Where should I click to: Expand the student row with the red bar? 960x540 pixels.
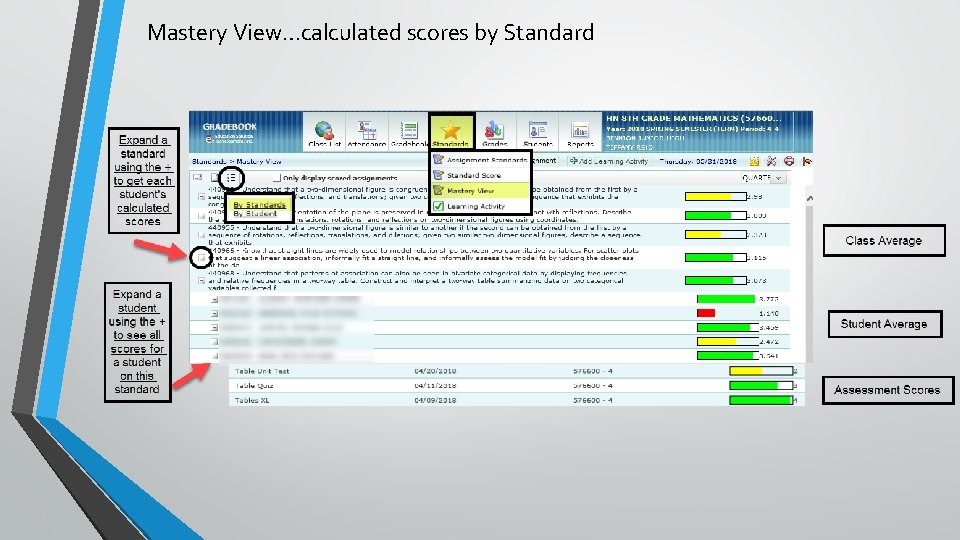(214, 313)
